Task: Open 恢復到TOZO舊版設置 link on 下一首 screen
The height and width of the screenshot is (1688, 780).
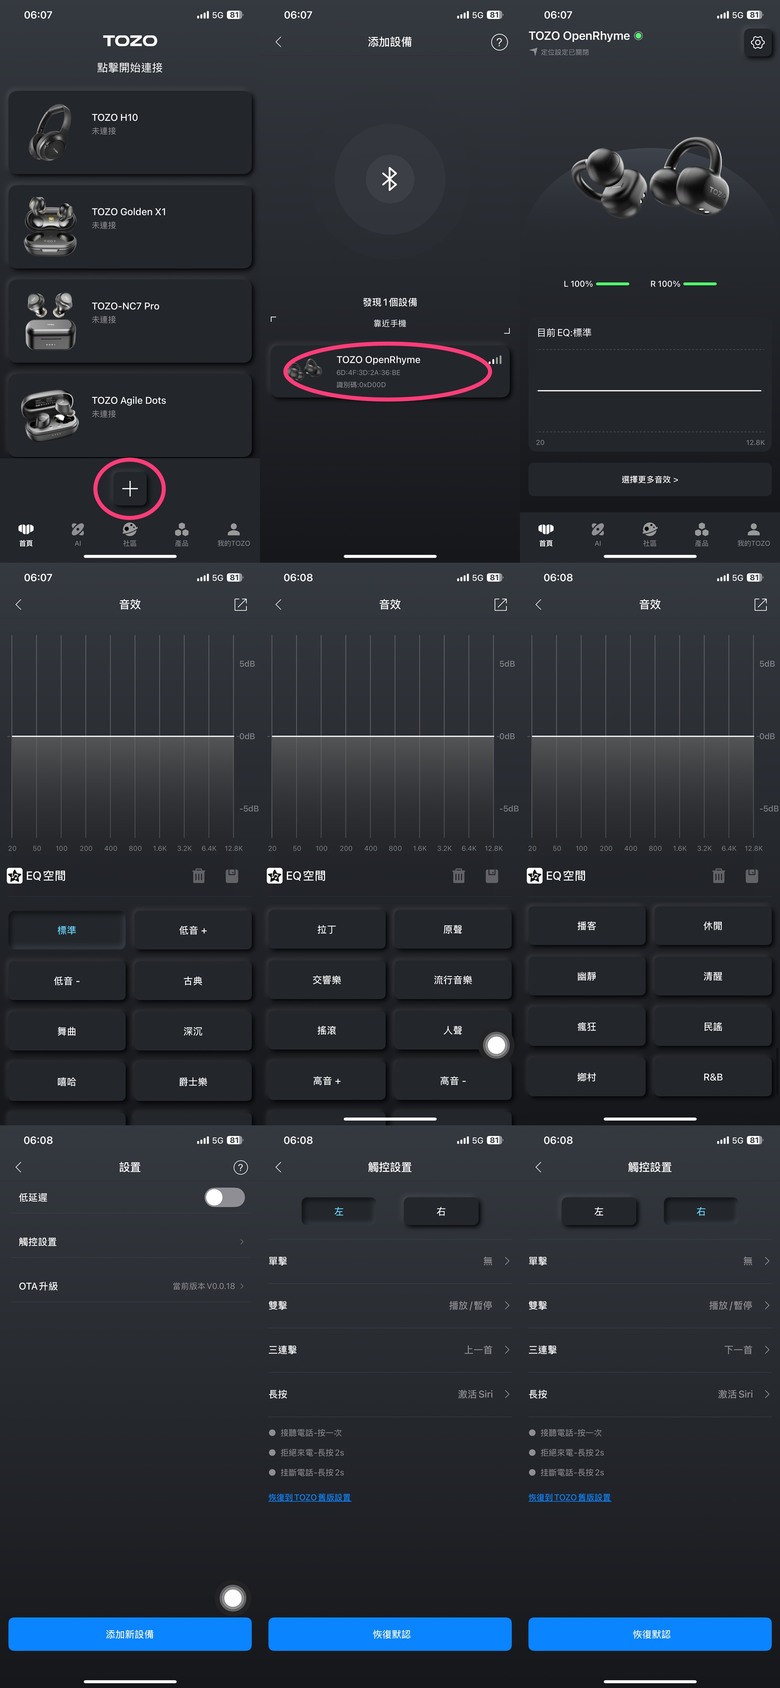Action: click(569, 1498)
